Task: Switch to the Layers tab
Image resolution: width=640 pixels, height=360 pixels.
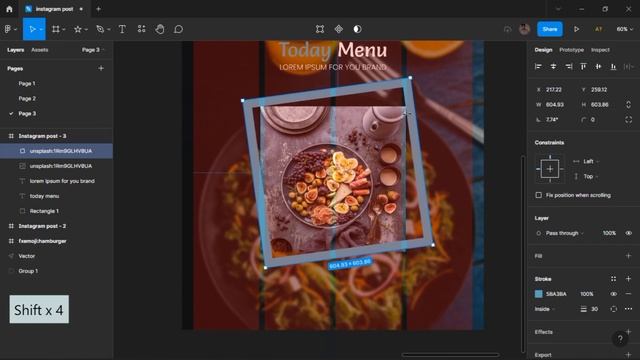Action: click(16, 50)
